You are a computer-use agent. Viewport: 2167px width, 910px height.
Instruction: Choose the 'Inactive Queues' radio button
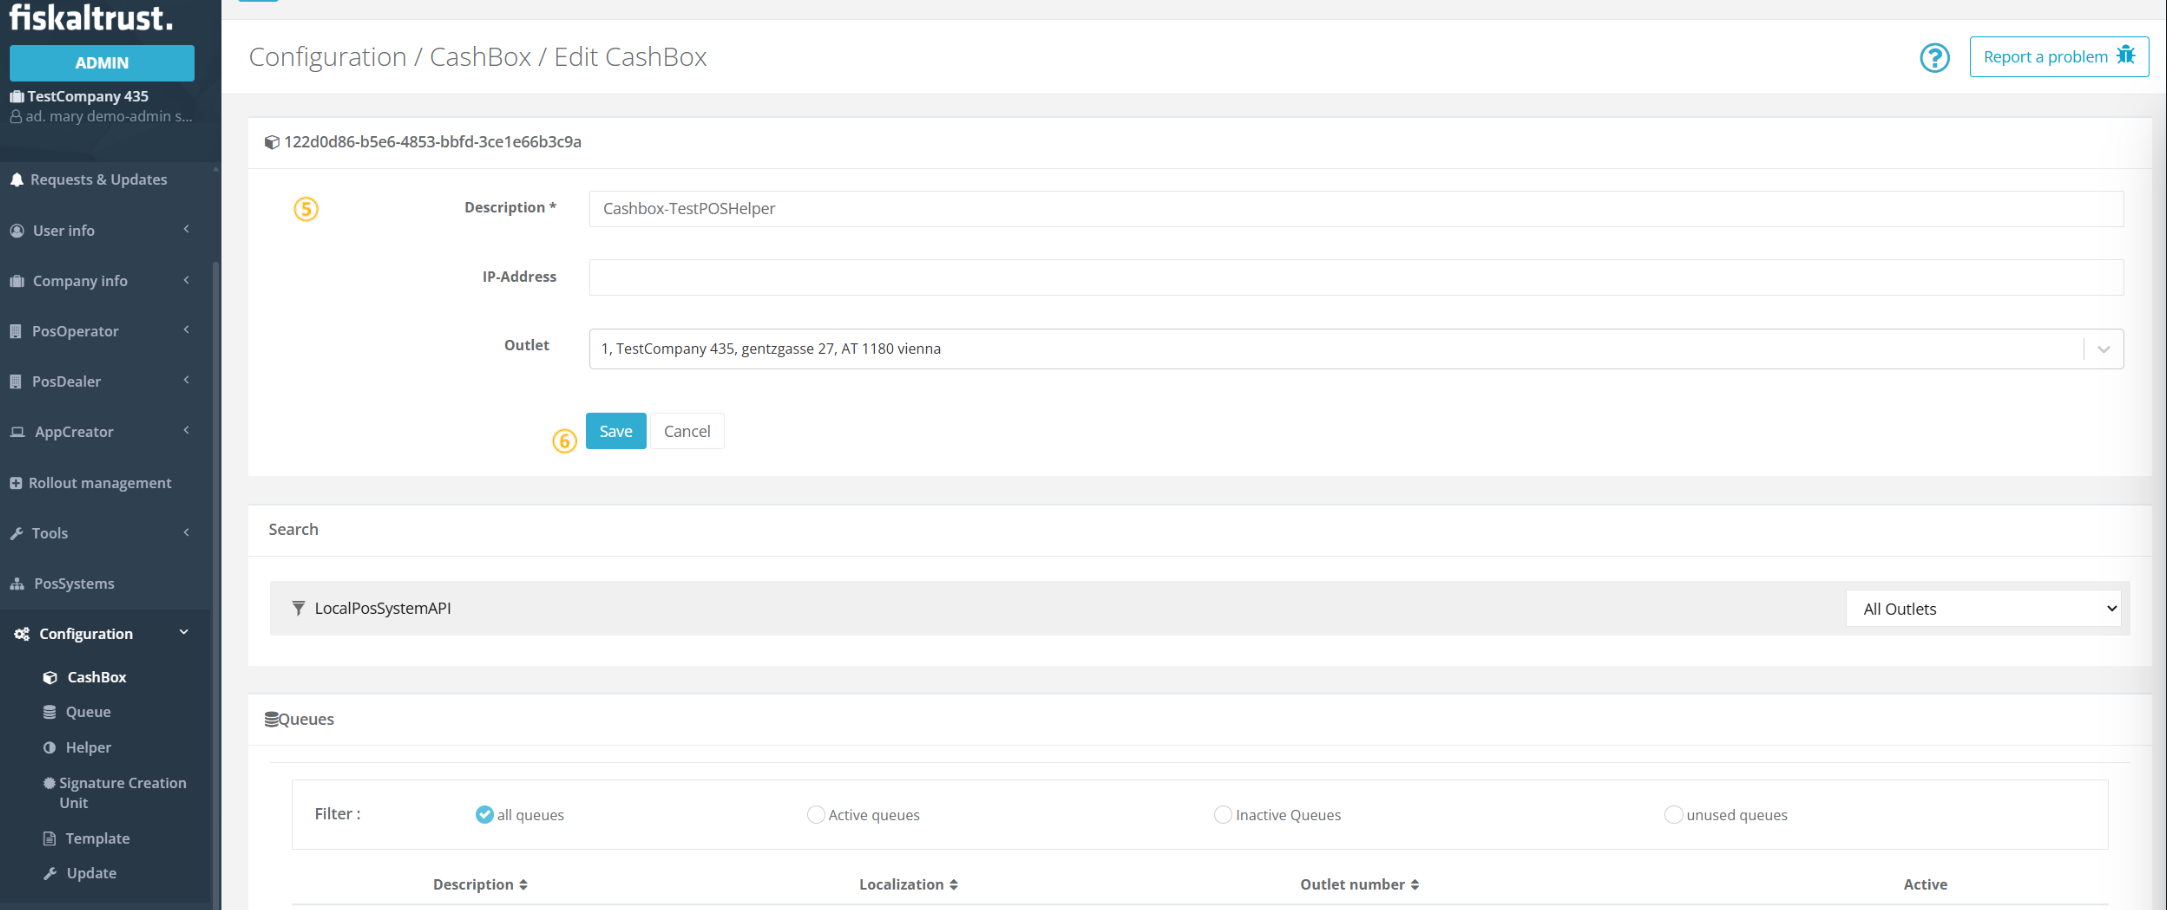tap(1222, 815)
